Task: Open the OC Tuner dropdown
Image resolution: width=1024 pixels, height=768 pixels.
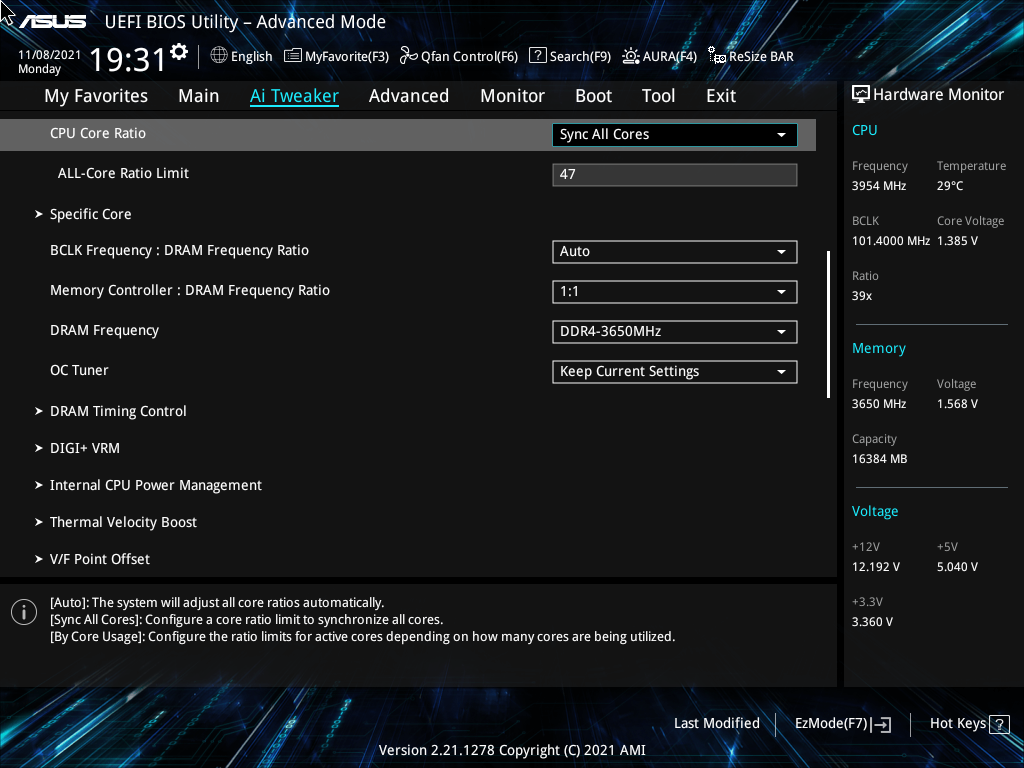Action: coord(675,372)
